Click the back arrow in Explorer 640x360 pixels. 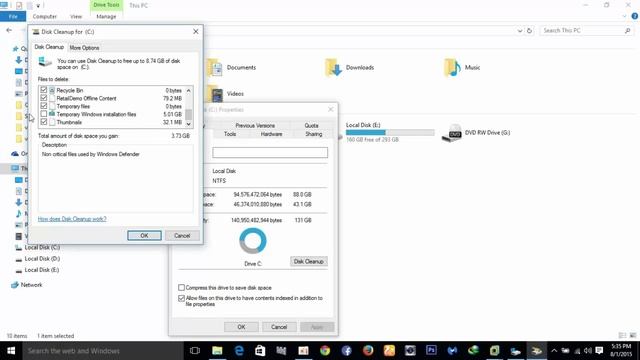(9, 30)
